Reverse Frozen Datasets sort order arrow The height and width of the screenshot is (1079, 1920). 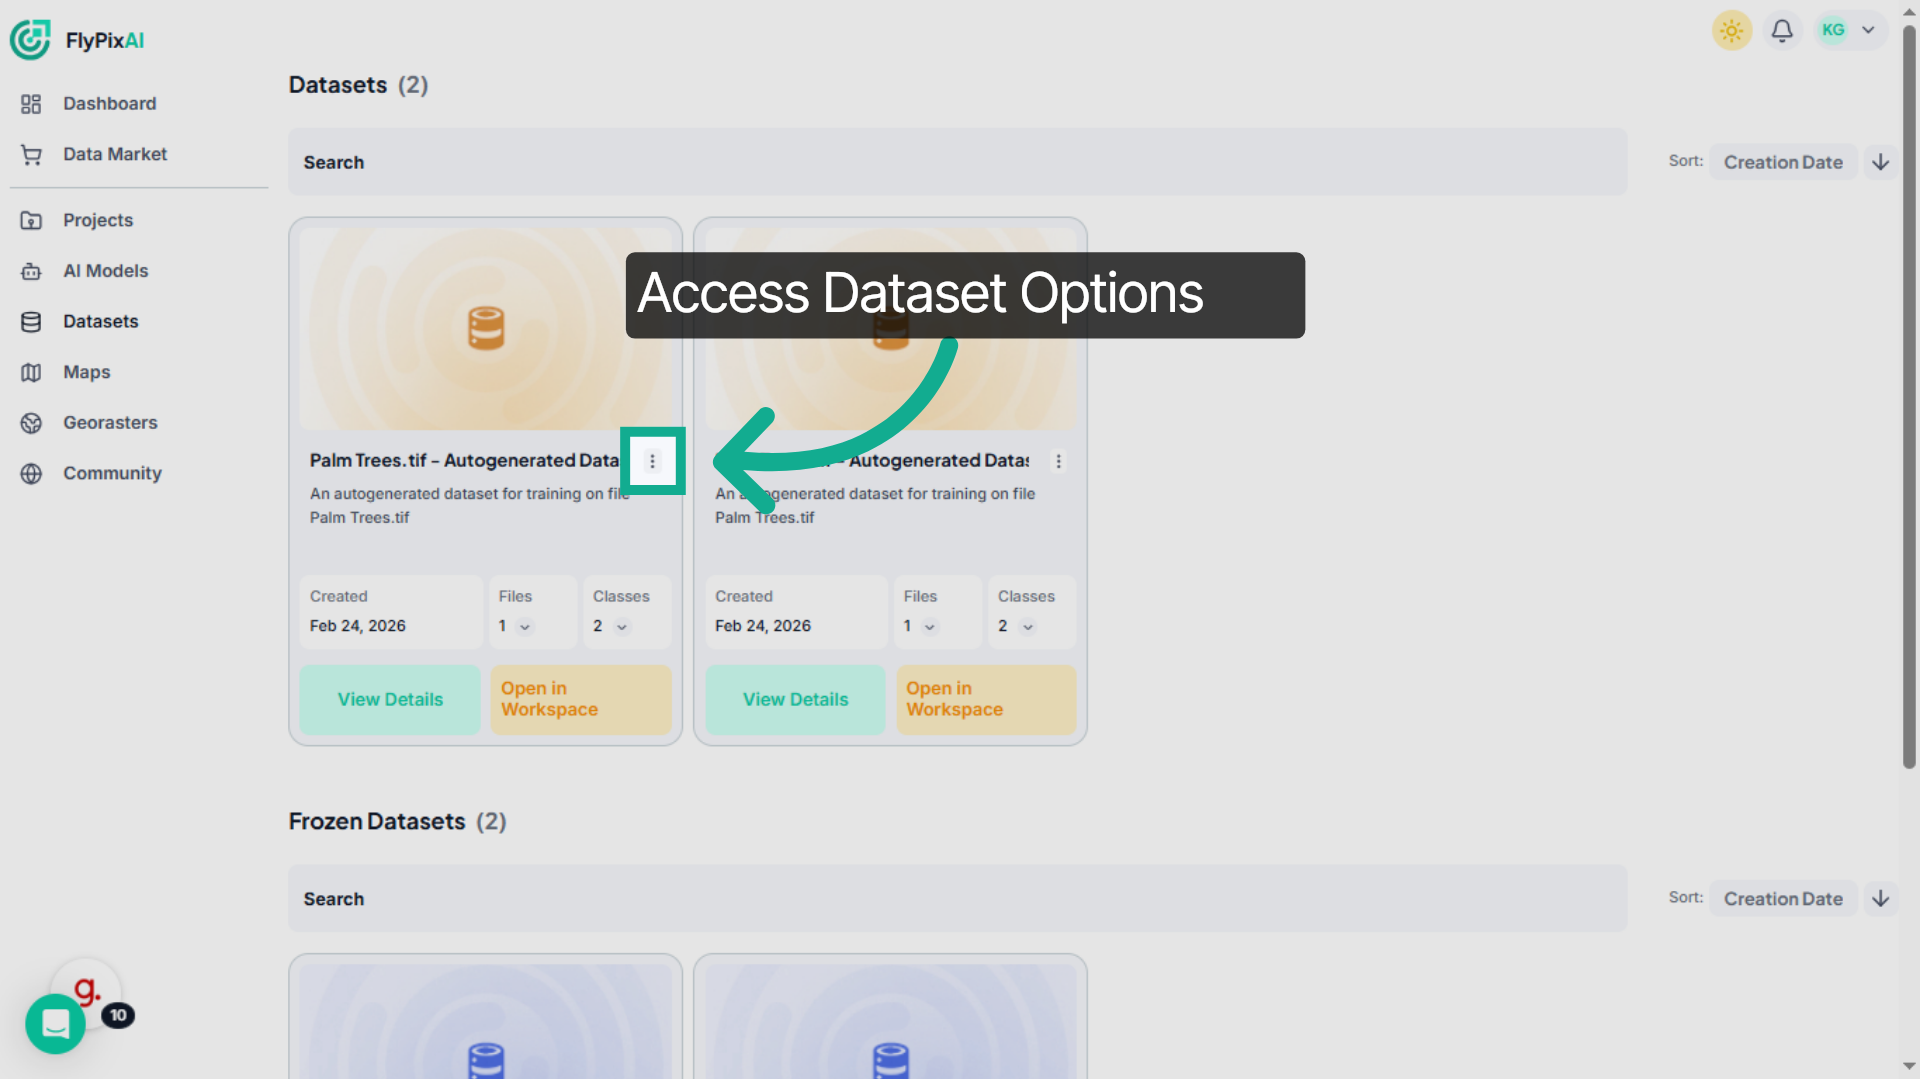(1880, 898)
